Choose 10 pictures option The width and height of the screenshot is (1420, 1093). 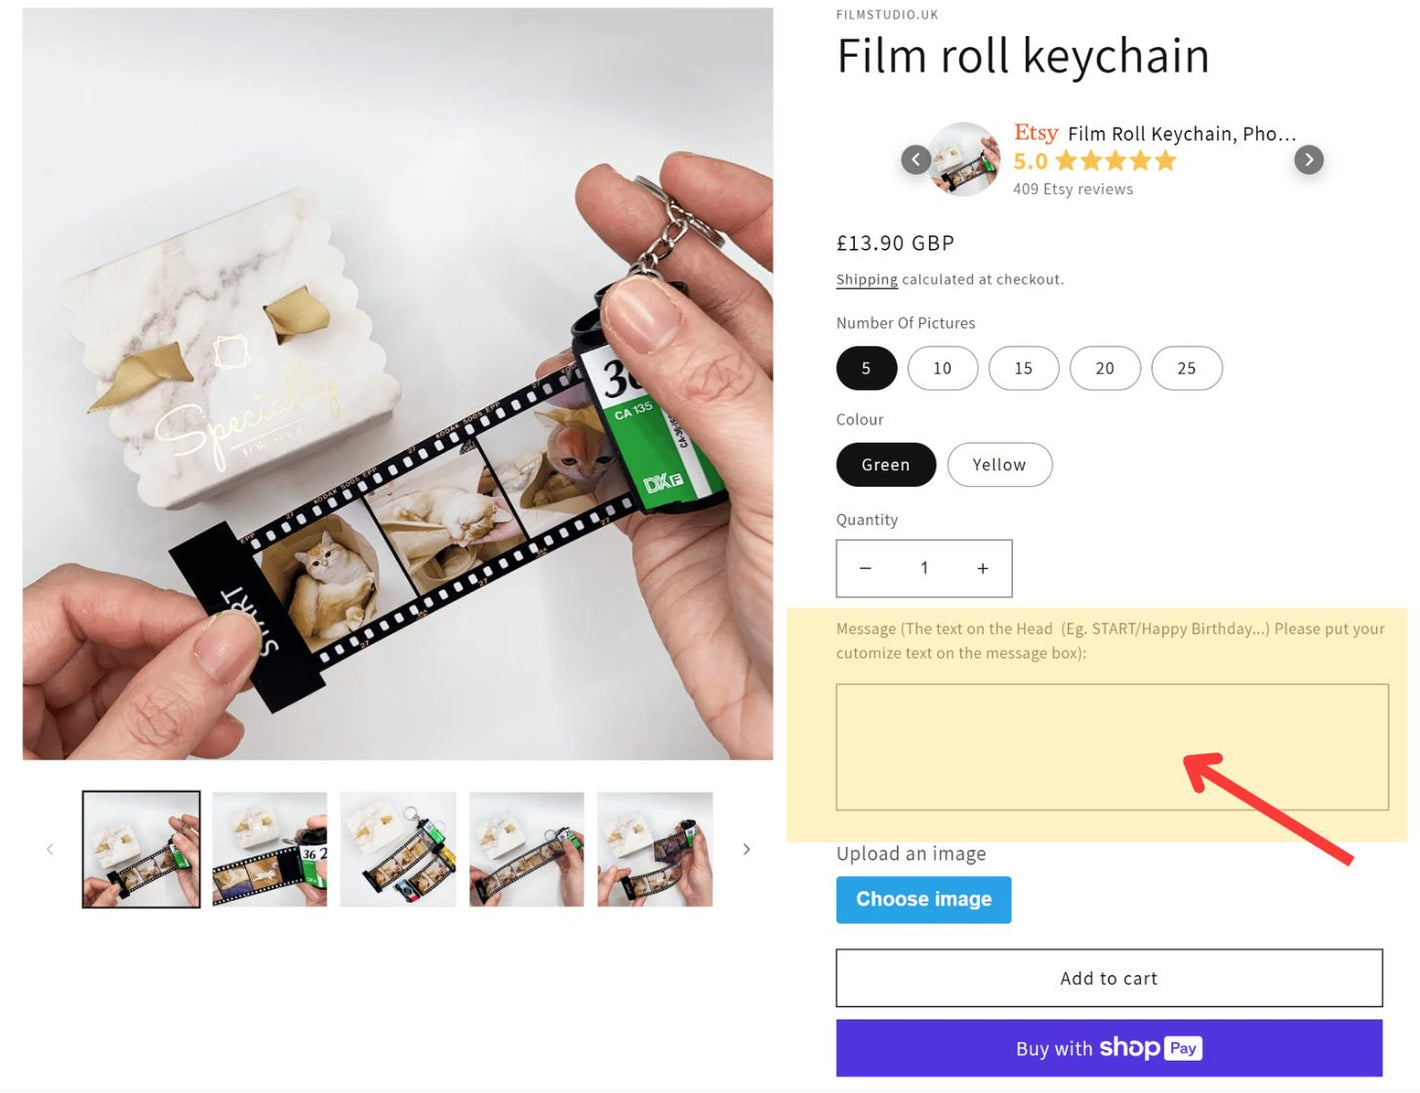[942, 368]
